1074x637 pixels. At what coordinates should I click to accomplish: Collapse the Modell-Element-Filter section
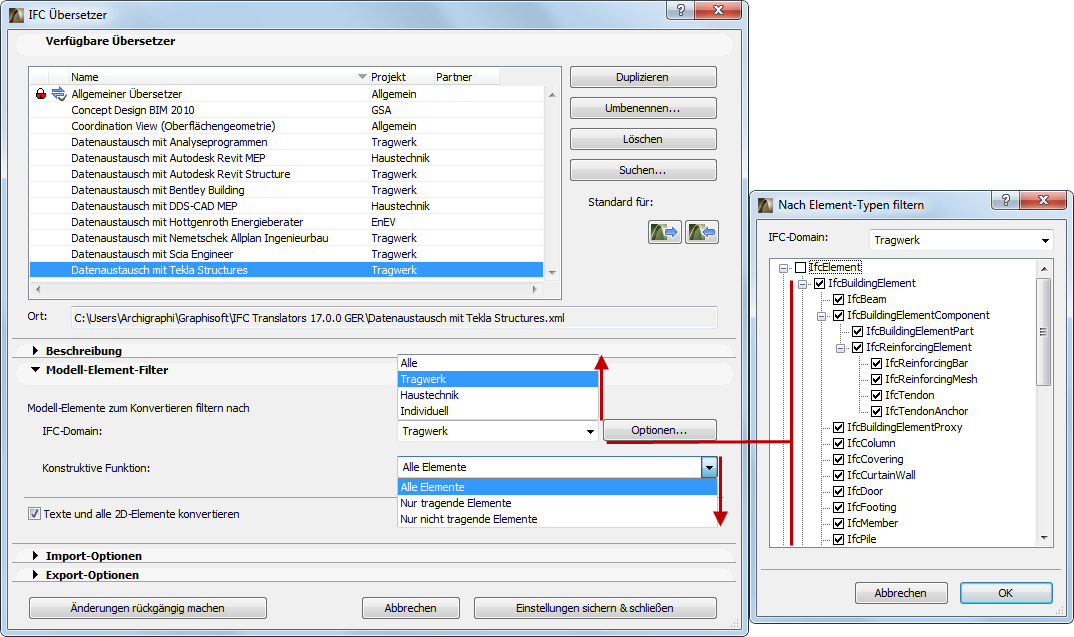click(x=36, y=370)
